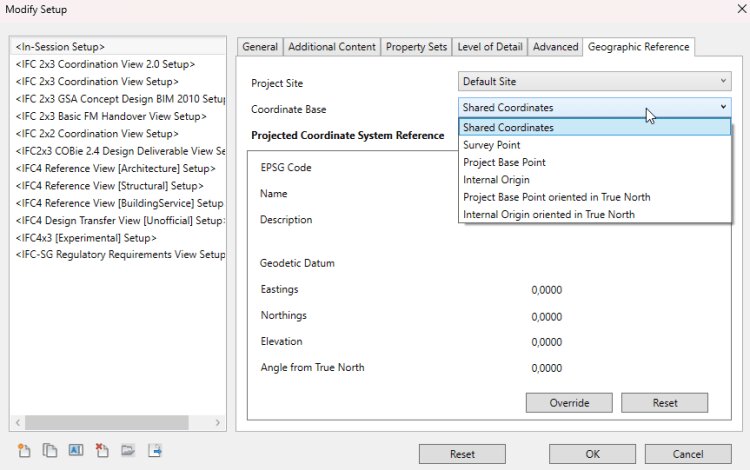Select IFC4x3 [Experimental] Setup in list
This screenshot has width=750, height=470.
[x=86, y=238]
